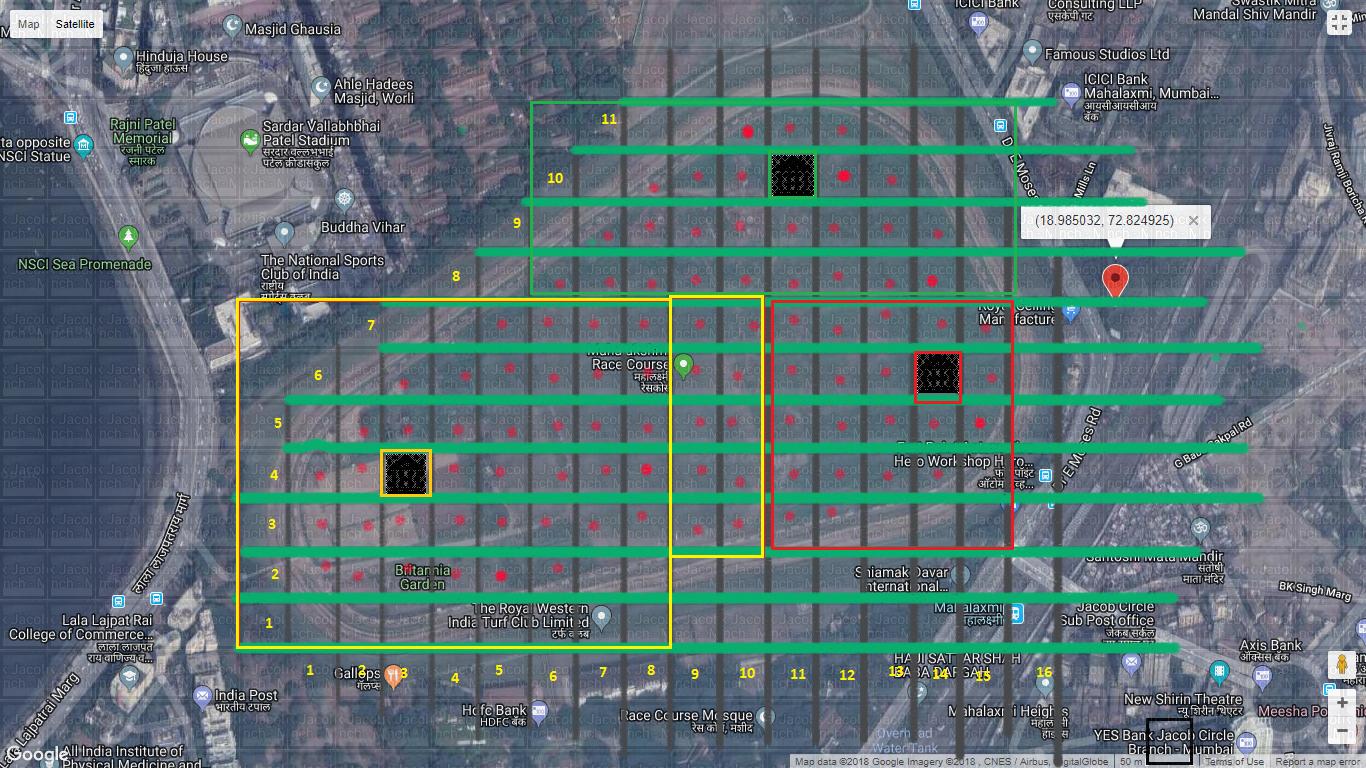This screenshot has width=1366, height=768.
Task: Click the Shiamak Davar International pin
Action: coord(961,574)
